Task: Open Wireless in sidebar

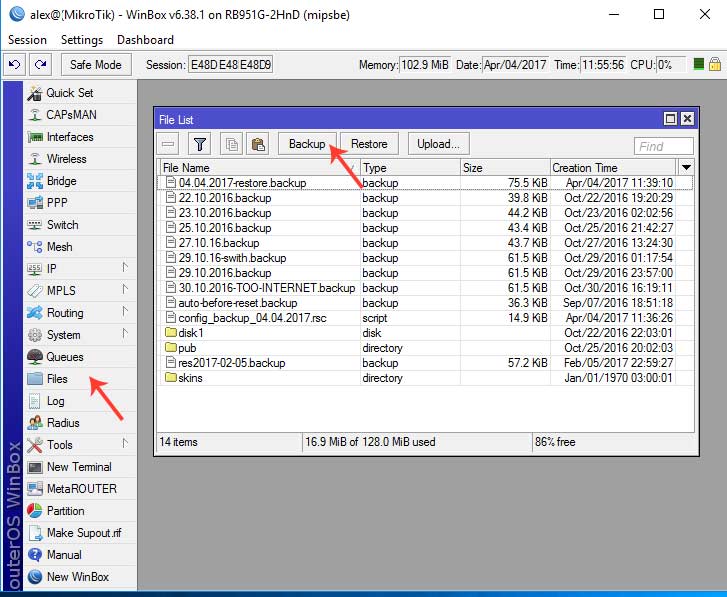Action: click(80, 159)
